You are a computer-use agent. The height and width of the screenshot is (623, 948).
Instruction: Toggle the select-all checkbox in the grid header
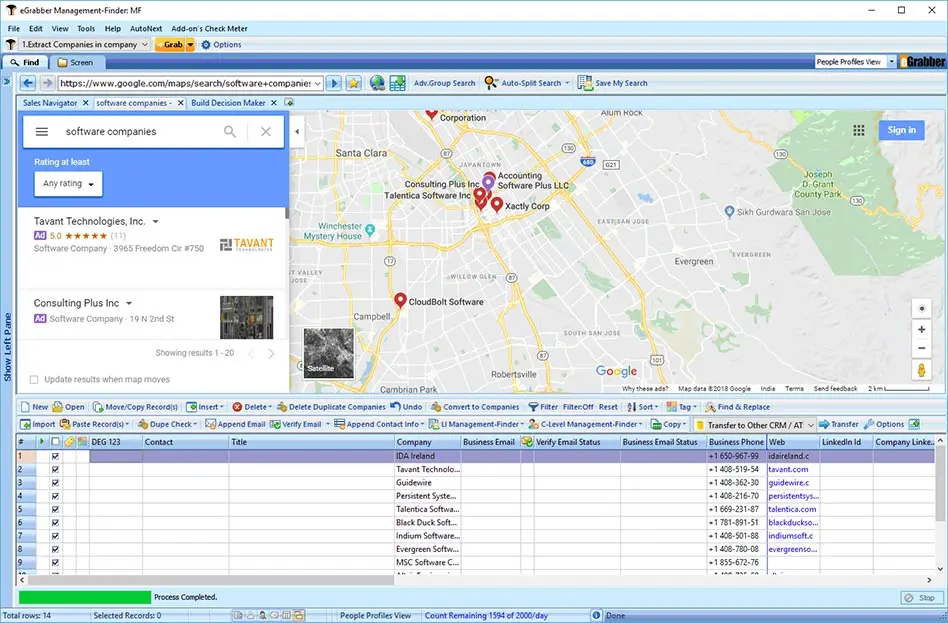click(x=55, y=442)
